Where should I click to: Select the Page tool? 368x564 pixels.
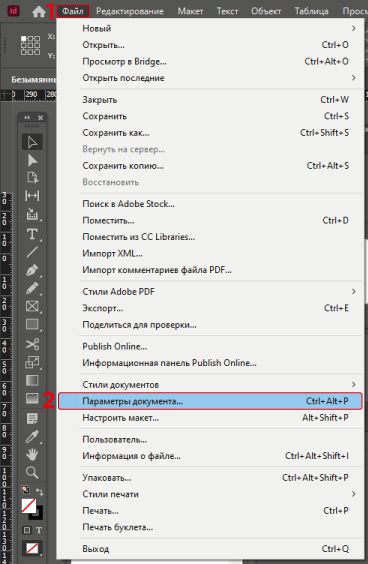point(32,177)
